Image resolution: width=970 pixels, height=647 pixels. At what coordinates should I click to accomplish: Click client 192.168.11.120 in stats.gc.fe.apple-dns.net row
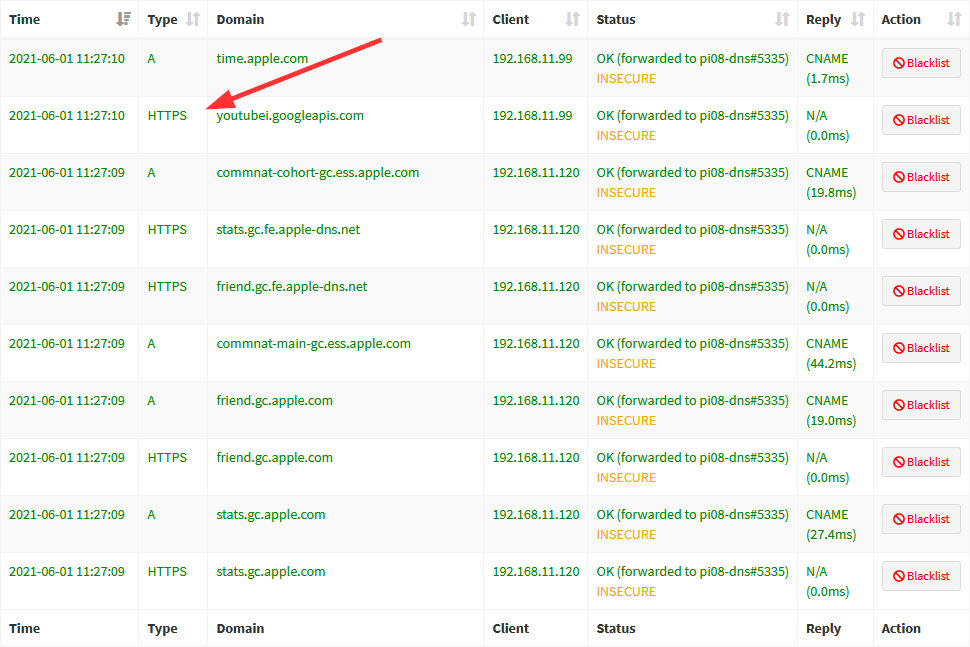(536, 229)
